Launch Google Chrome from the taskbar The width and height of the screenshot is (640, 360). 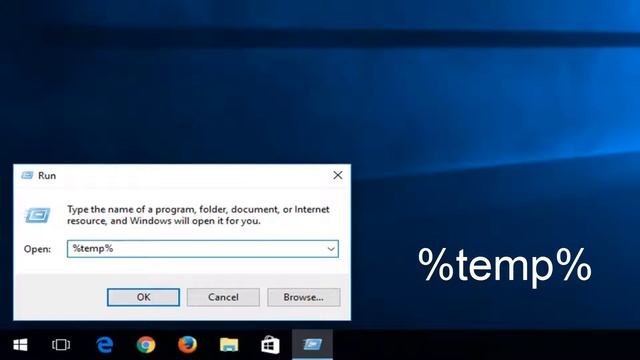click(146, 345)
